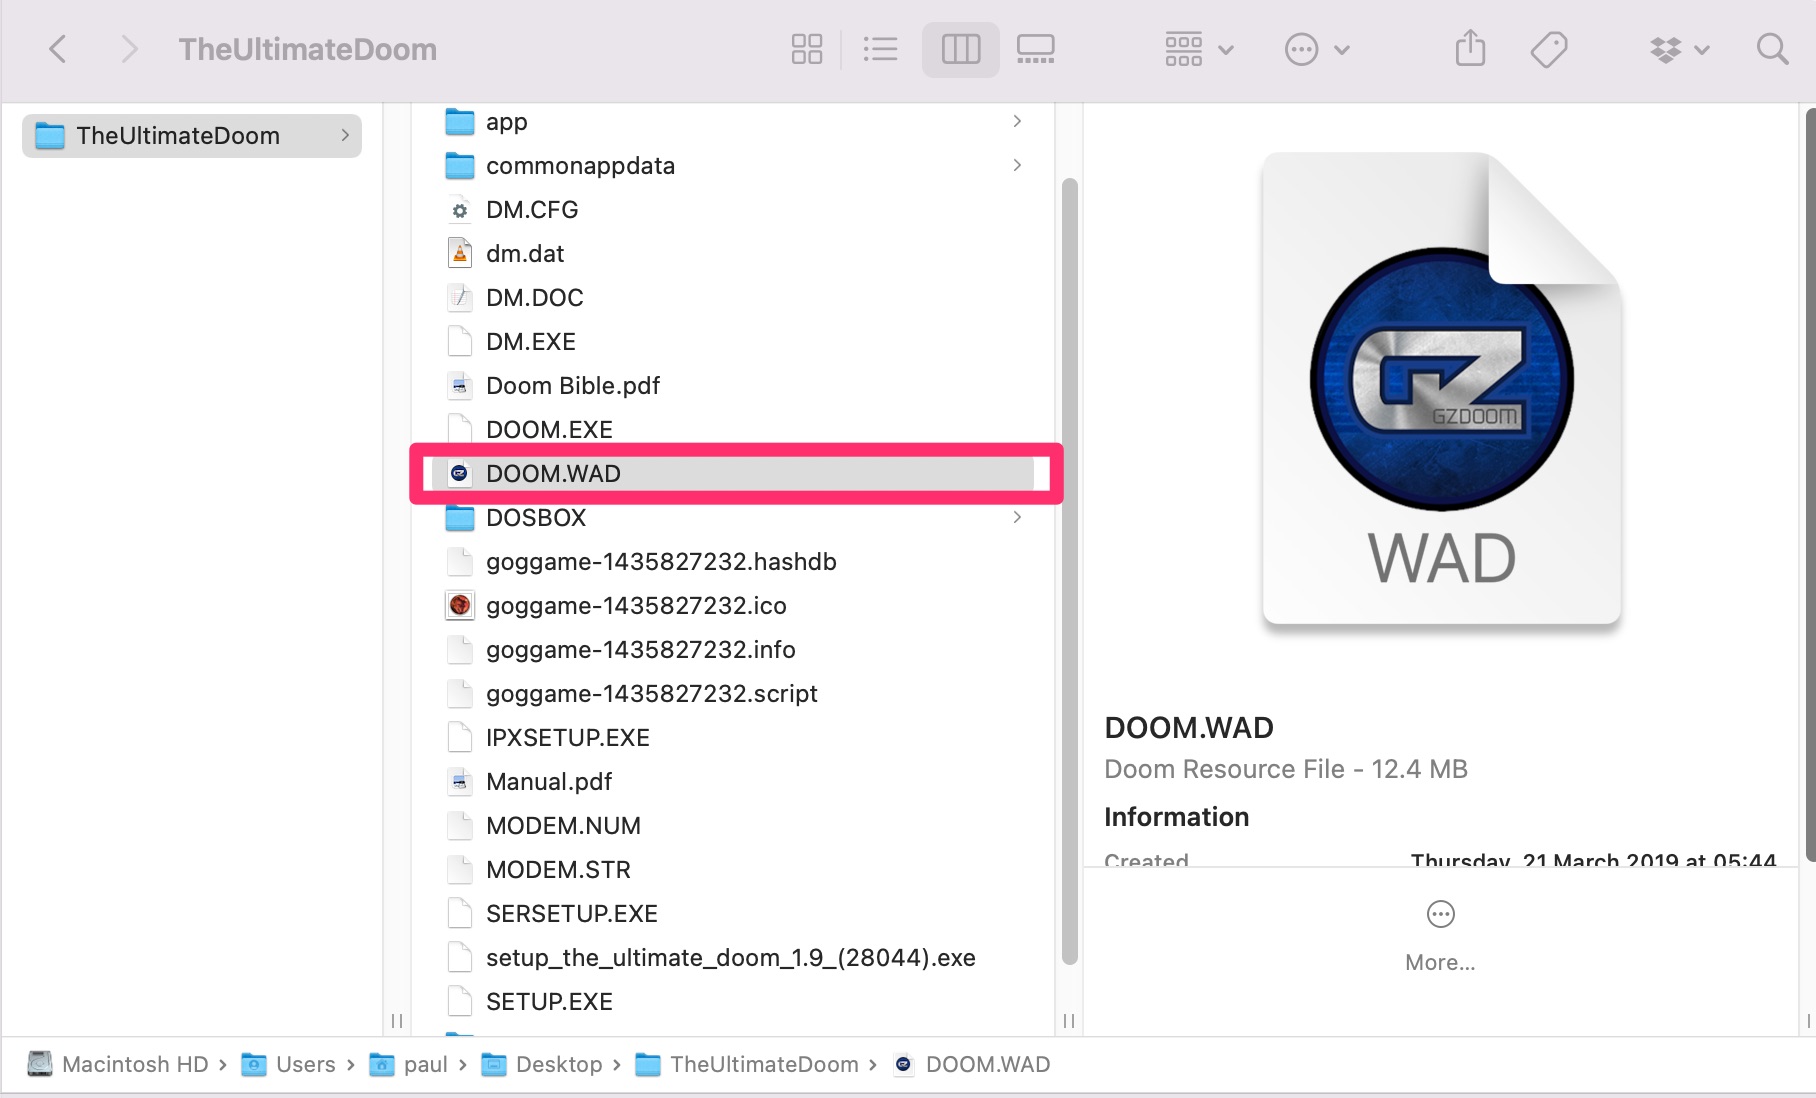
Task: Select the dm.dat VLC file icon
Action: (459, 253)
